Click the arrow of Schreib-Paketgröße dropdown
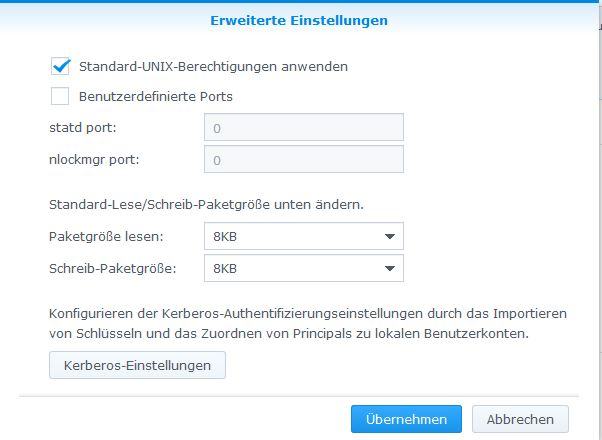The width and height of the screenshot is (602, 440). [389, 269]
